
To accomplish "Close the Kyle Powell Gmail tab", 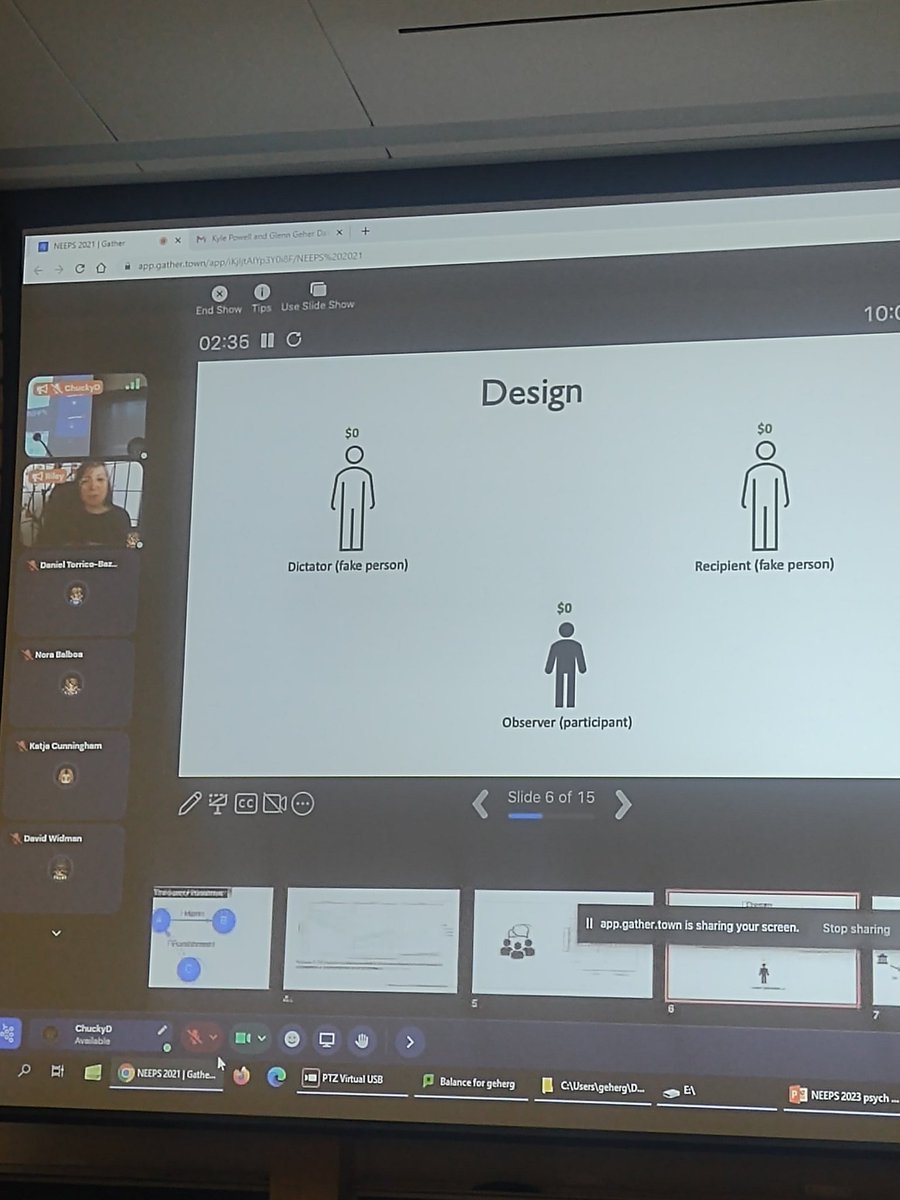I will coord(338,232).
